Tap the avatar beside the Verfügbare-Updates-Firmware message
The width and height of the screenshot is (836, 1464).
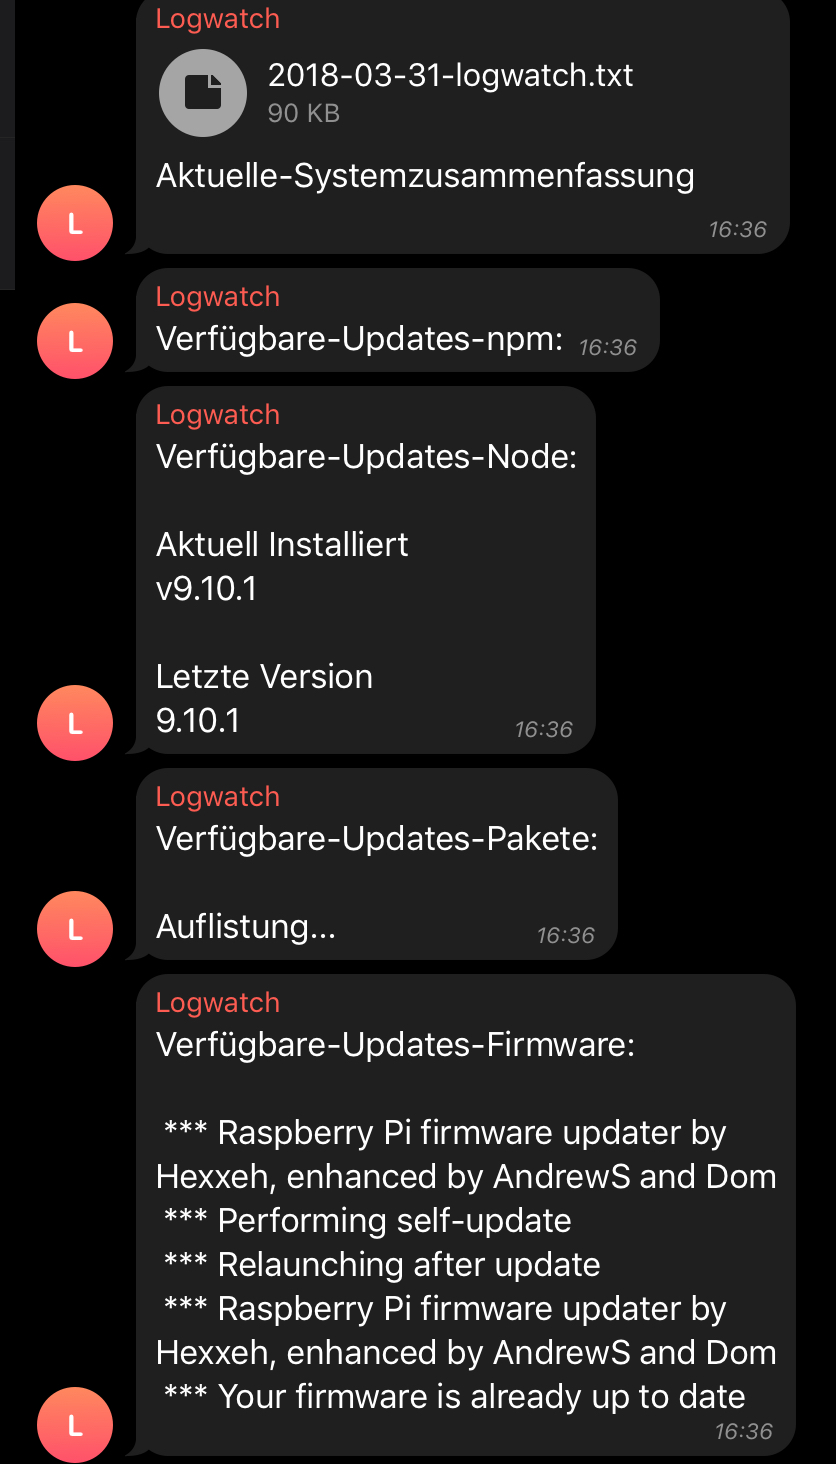point(75,1425)
